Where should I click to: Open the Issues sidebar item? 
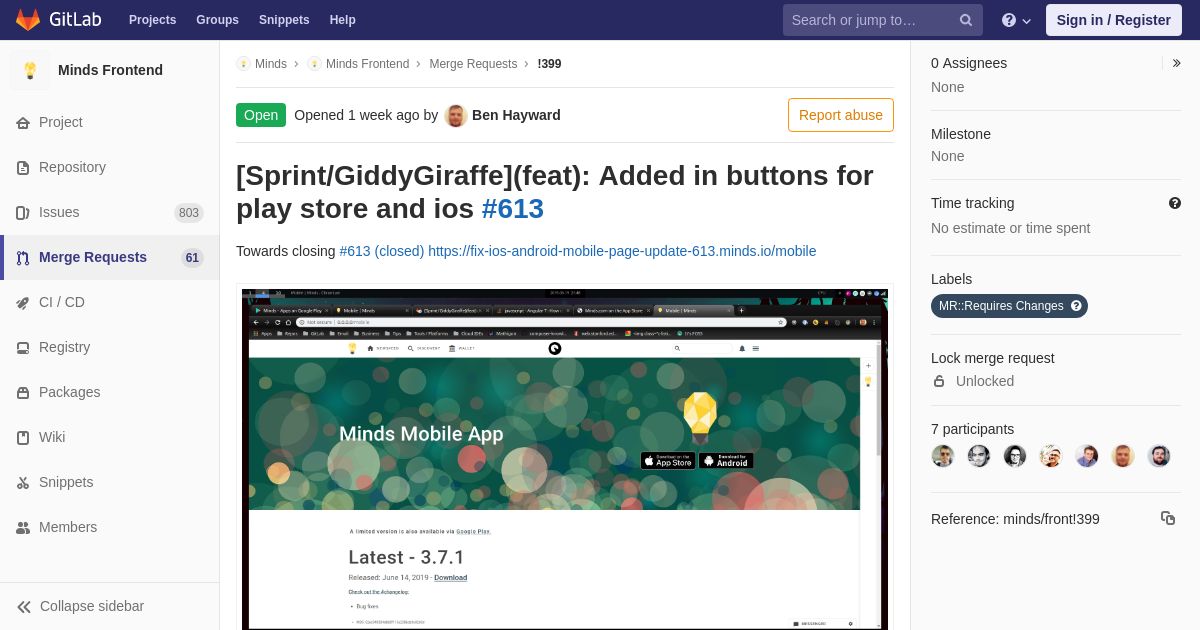pyautogui.click(x=110, y=212)
